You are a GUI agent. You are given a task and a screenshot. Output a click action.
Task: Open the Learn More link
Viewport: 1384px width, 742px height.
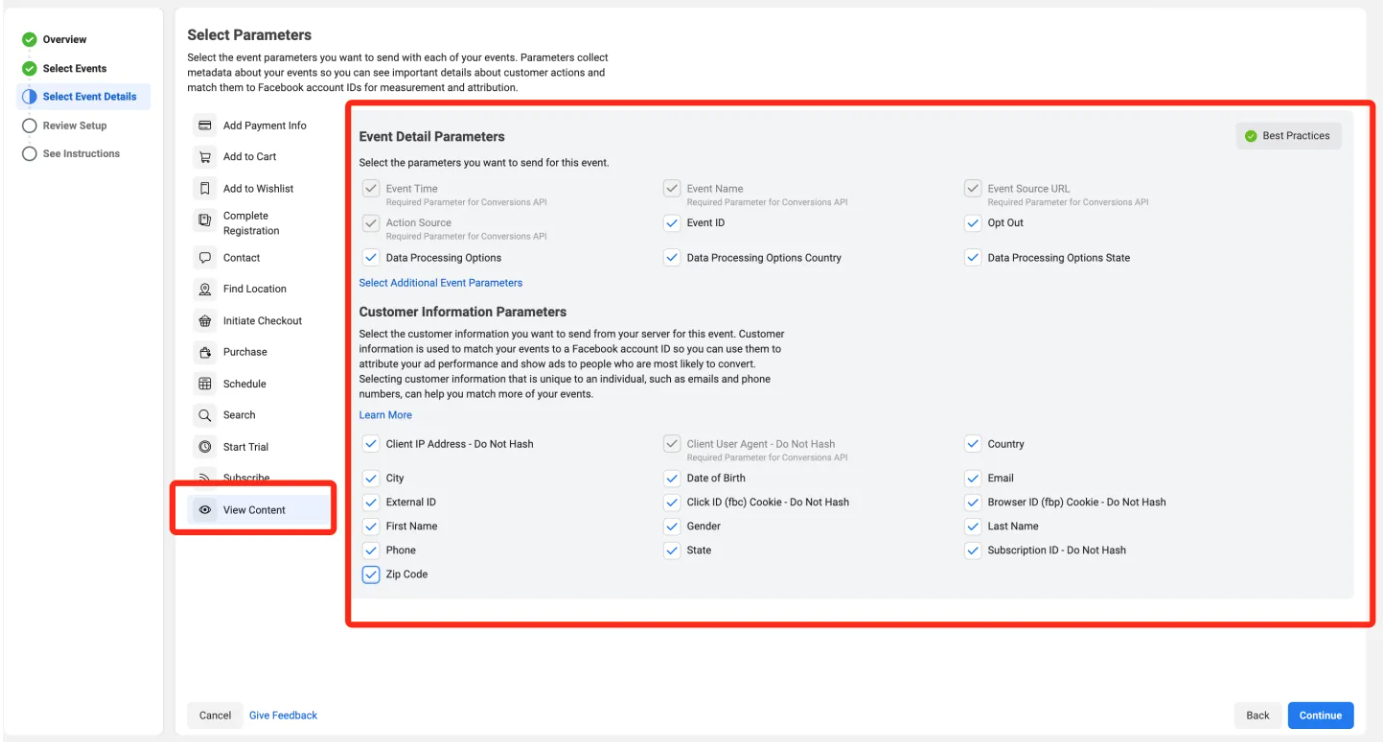[385, 415]
